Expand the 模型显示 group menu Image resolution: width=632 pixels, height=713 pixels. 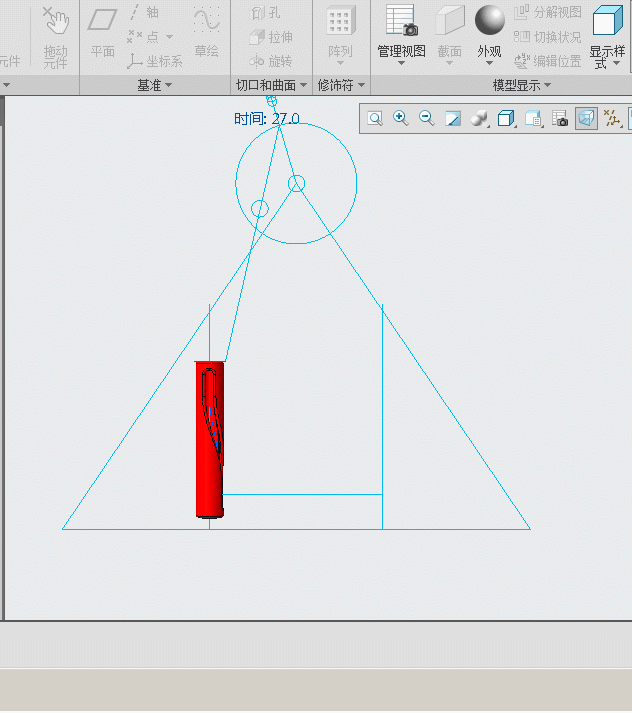coord(522,85)
